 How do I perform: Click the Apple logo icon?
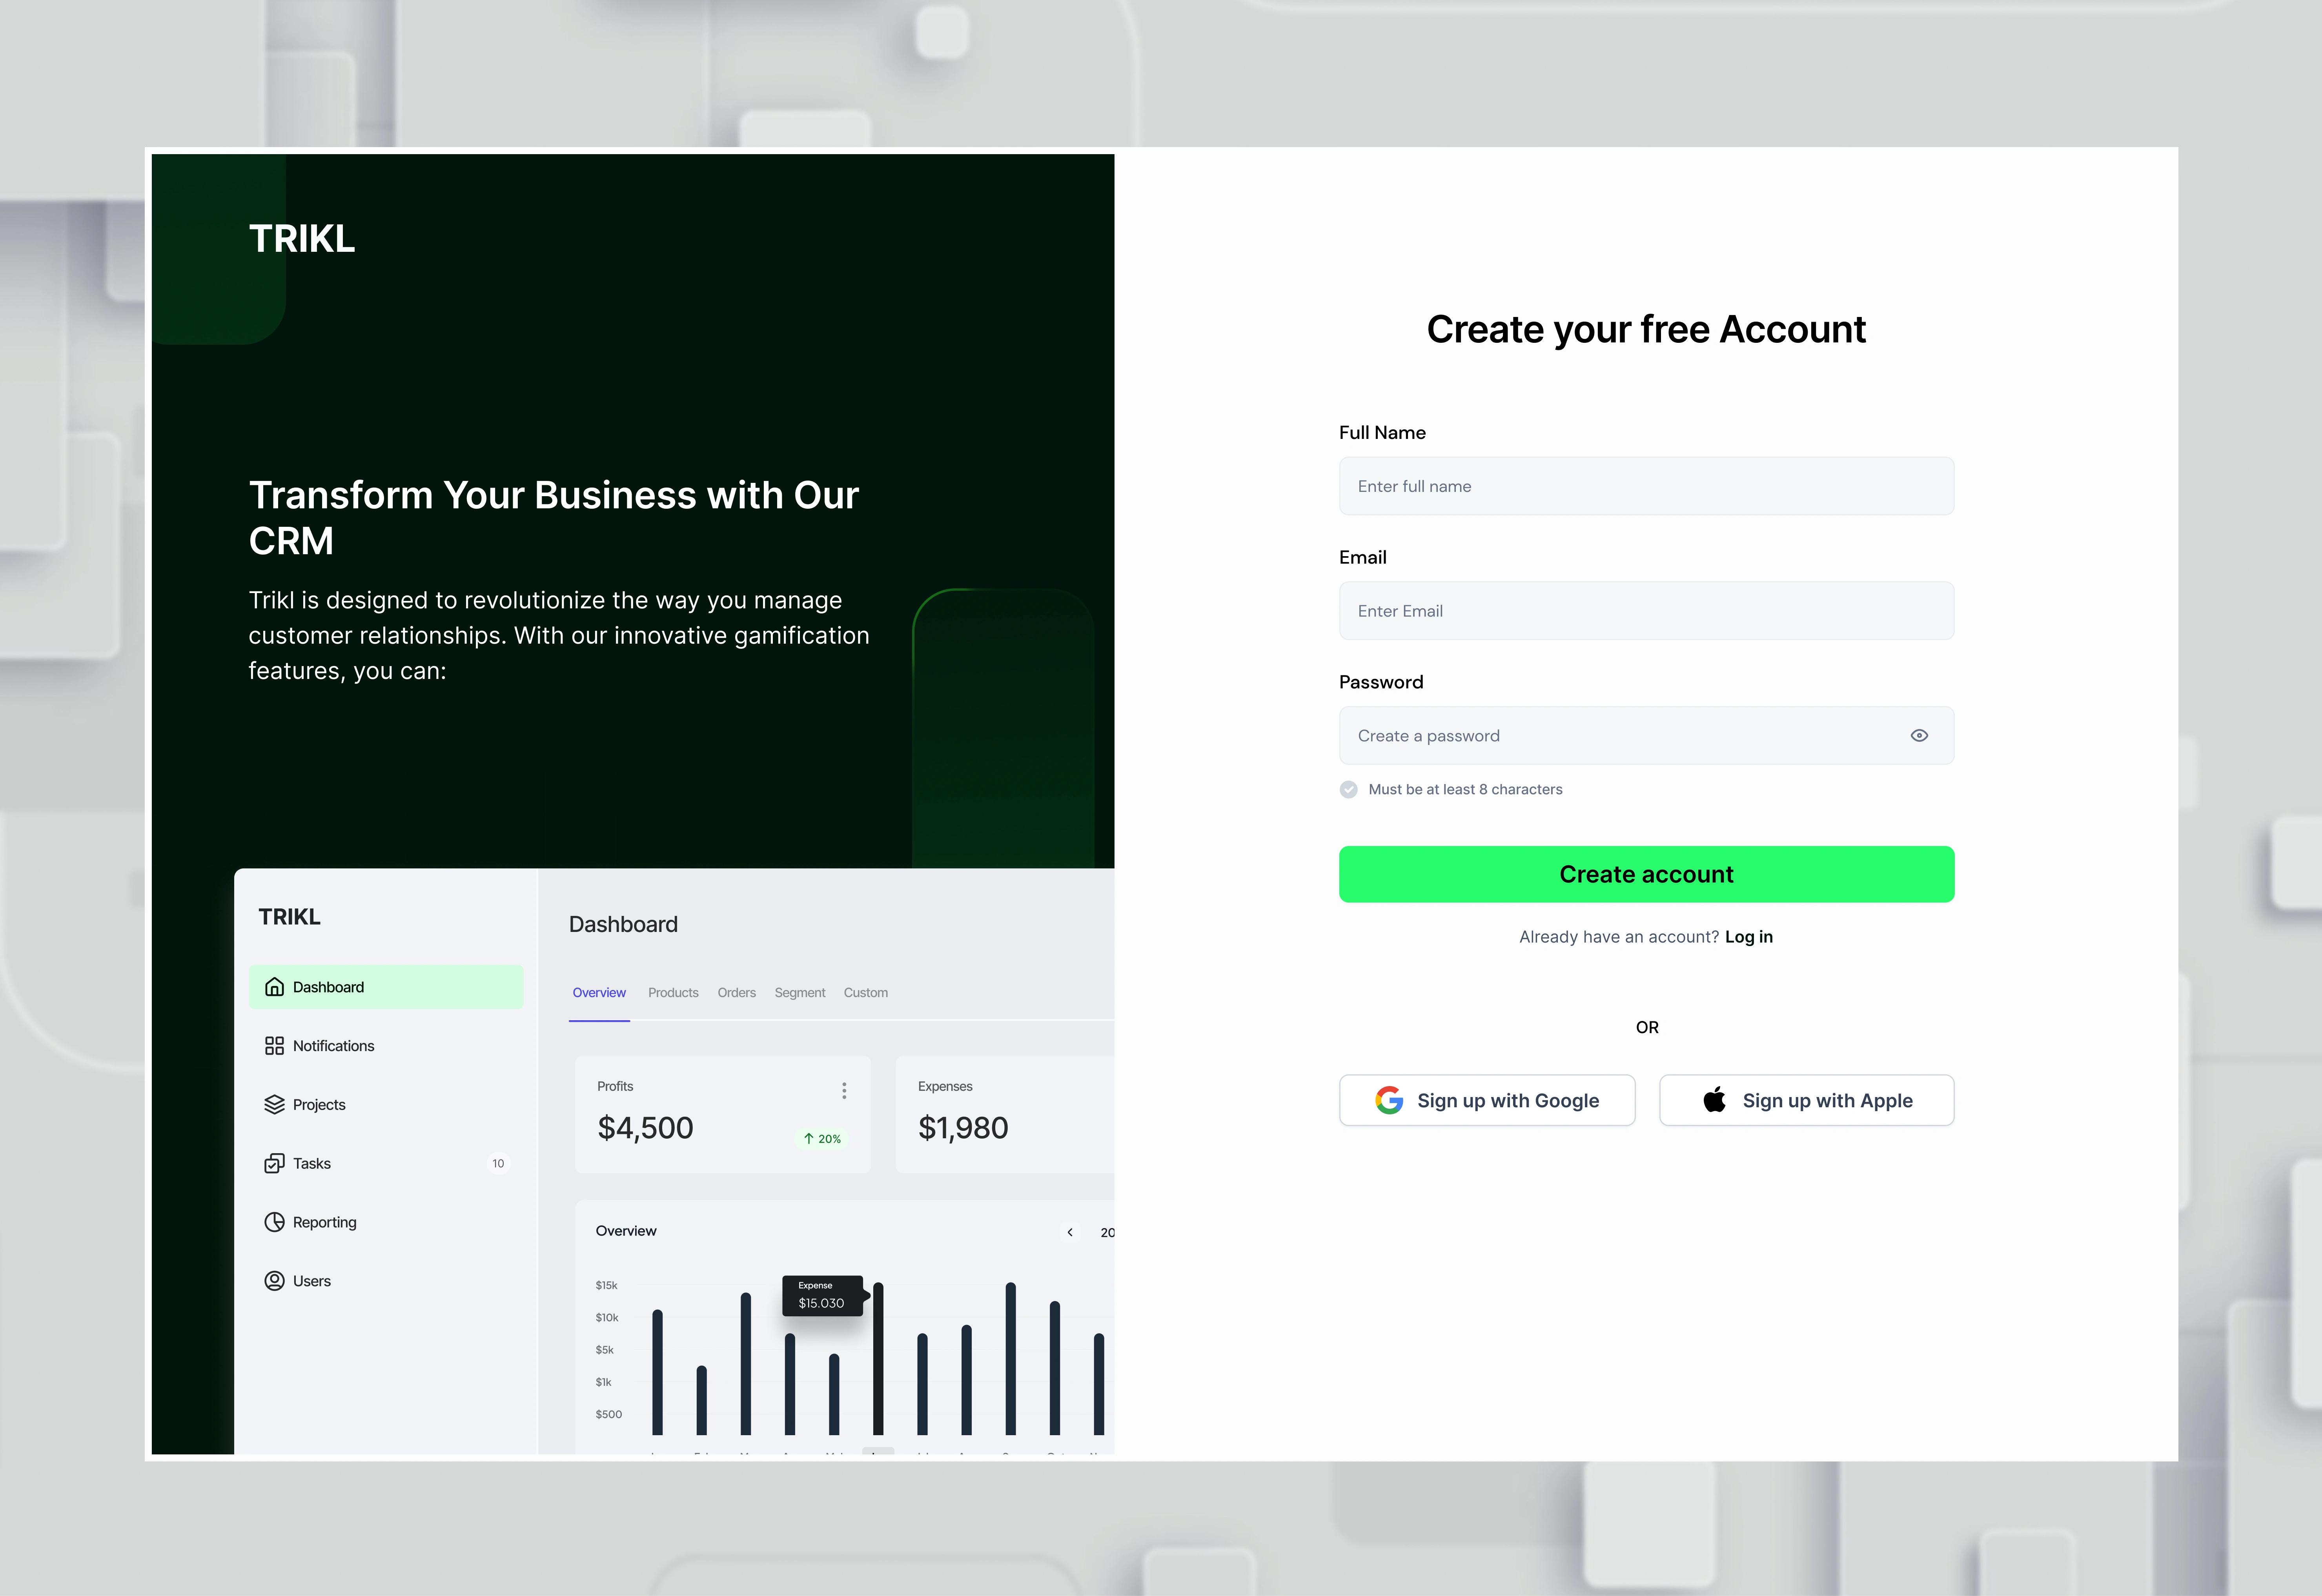tap(1714, 1100)
